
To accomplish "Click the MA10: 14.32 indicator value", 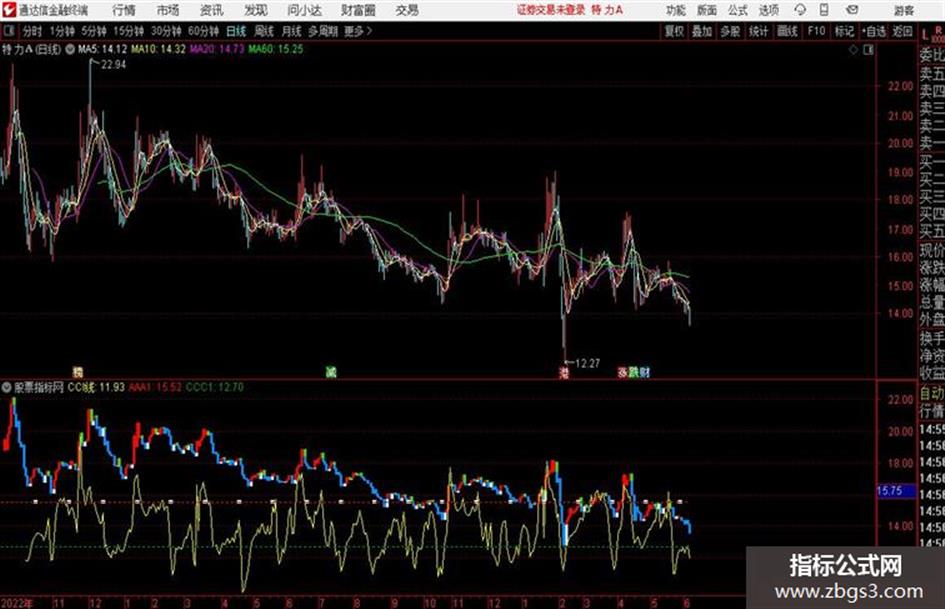I will point(158,49).
